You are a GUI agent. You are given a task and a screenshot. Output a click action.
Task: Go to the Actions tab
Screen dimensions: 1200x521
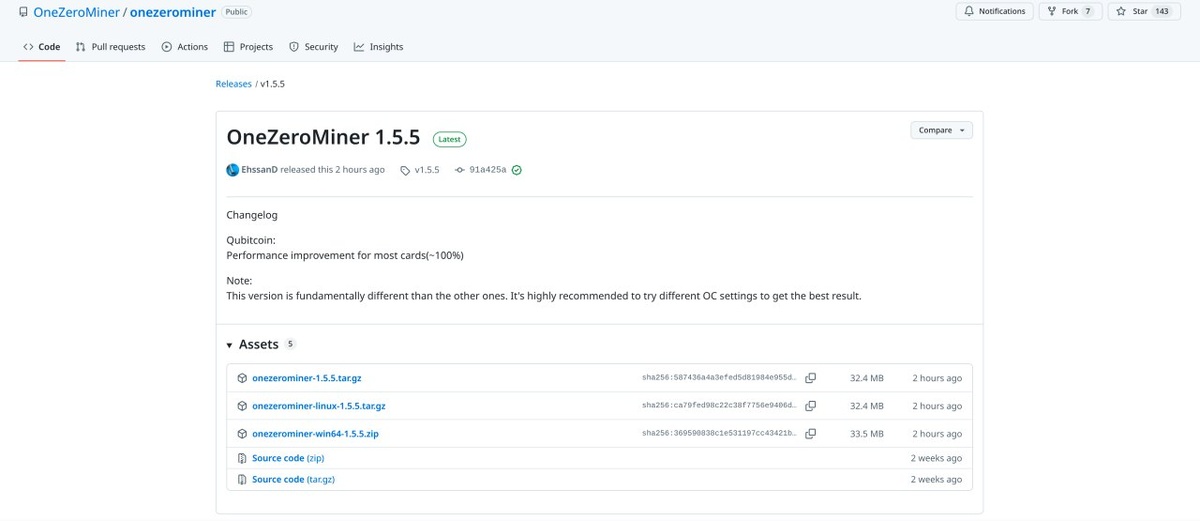click(185, 47)
